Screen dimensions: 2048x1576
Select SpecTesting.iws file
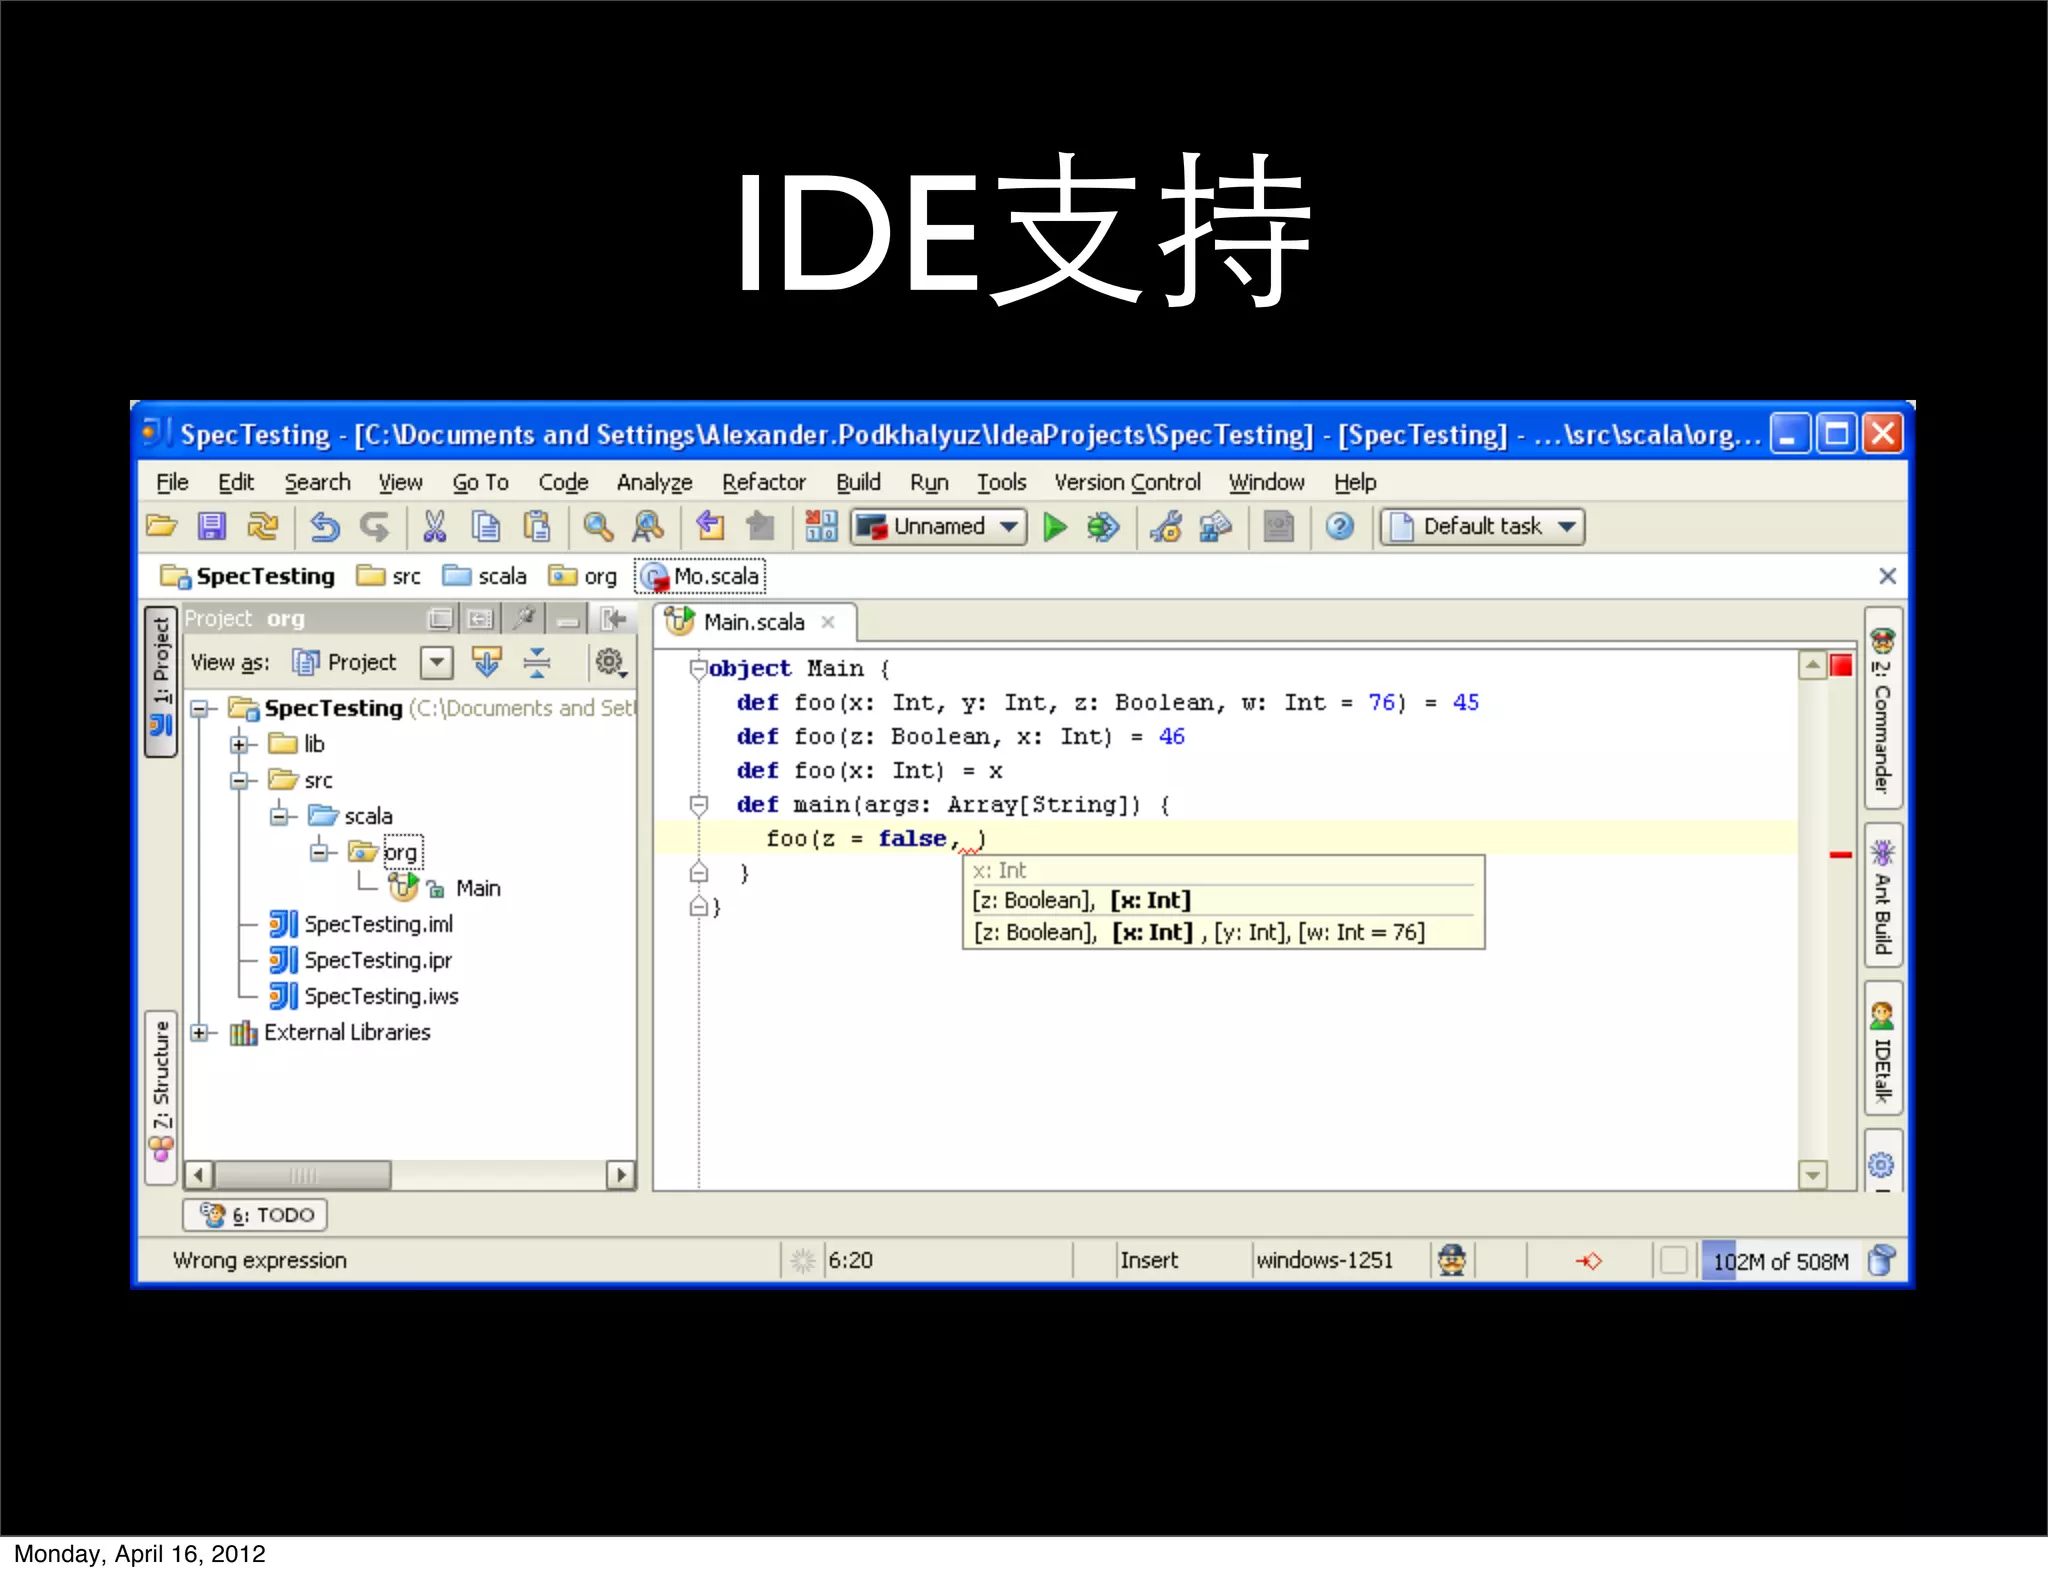point(381,996)
